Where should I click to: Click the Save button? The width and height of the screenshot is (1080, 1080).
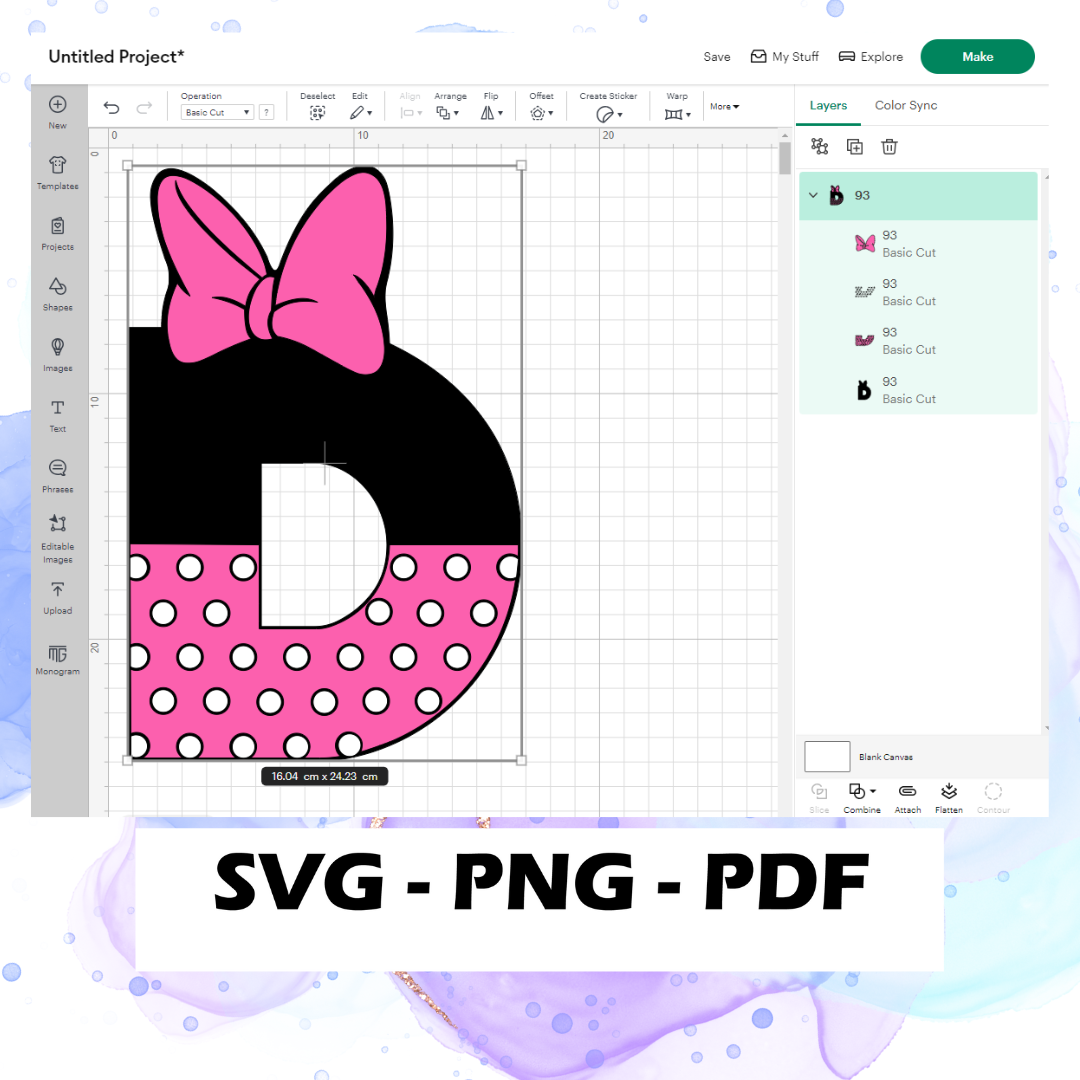pos(717,56)
